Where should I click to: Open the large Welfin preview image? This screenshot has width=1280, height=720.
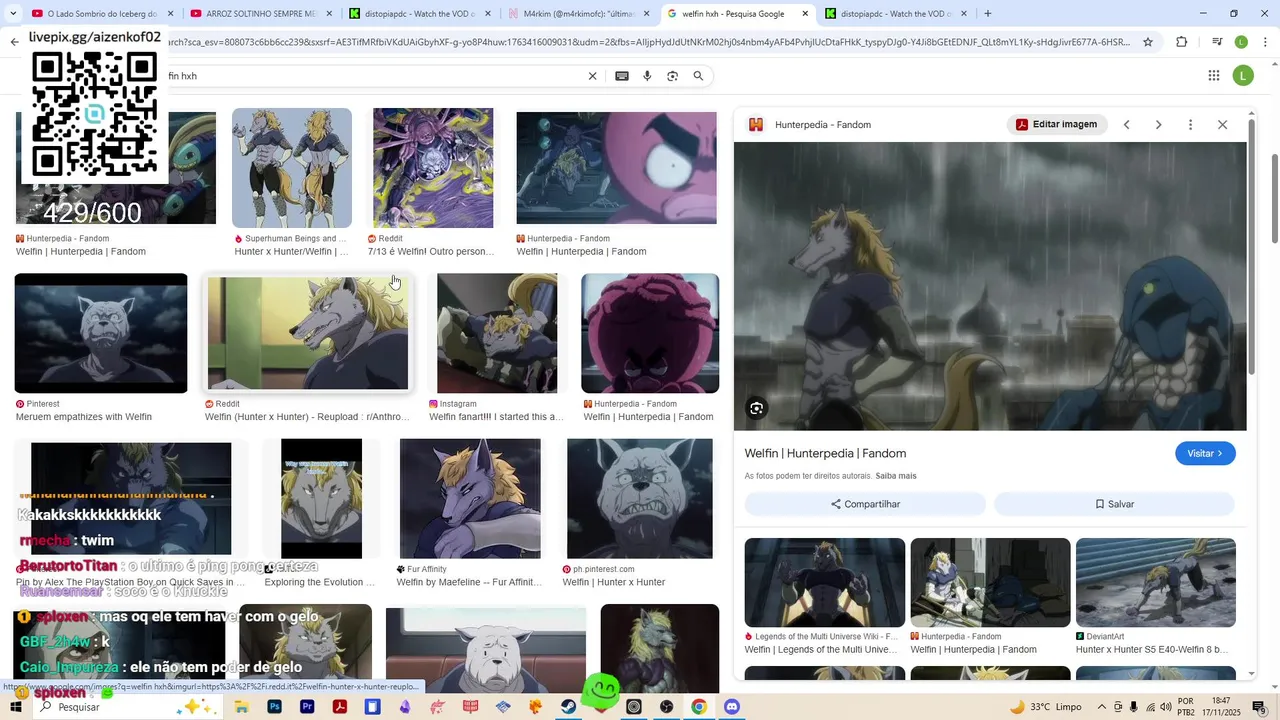pos(990,286)
